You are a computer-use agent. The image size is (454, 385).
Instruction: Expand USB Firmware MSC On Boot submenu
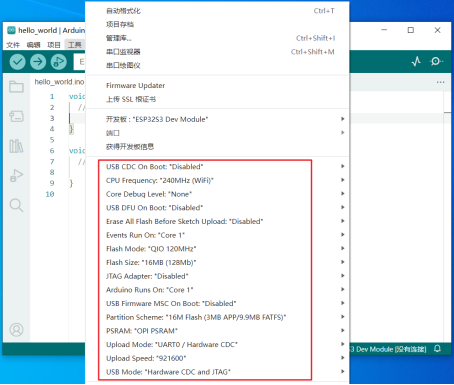click(x=217, y=303)
